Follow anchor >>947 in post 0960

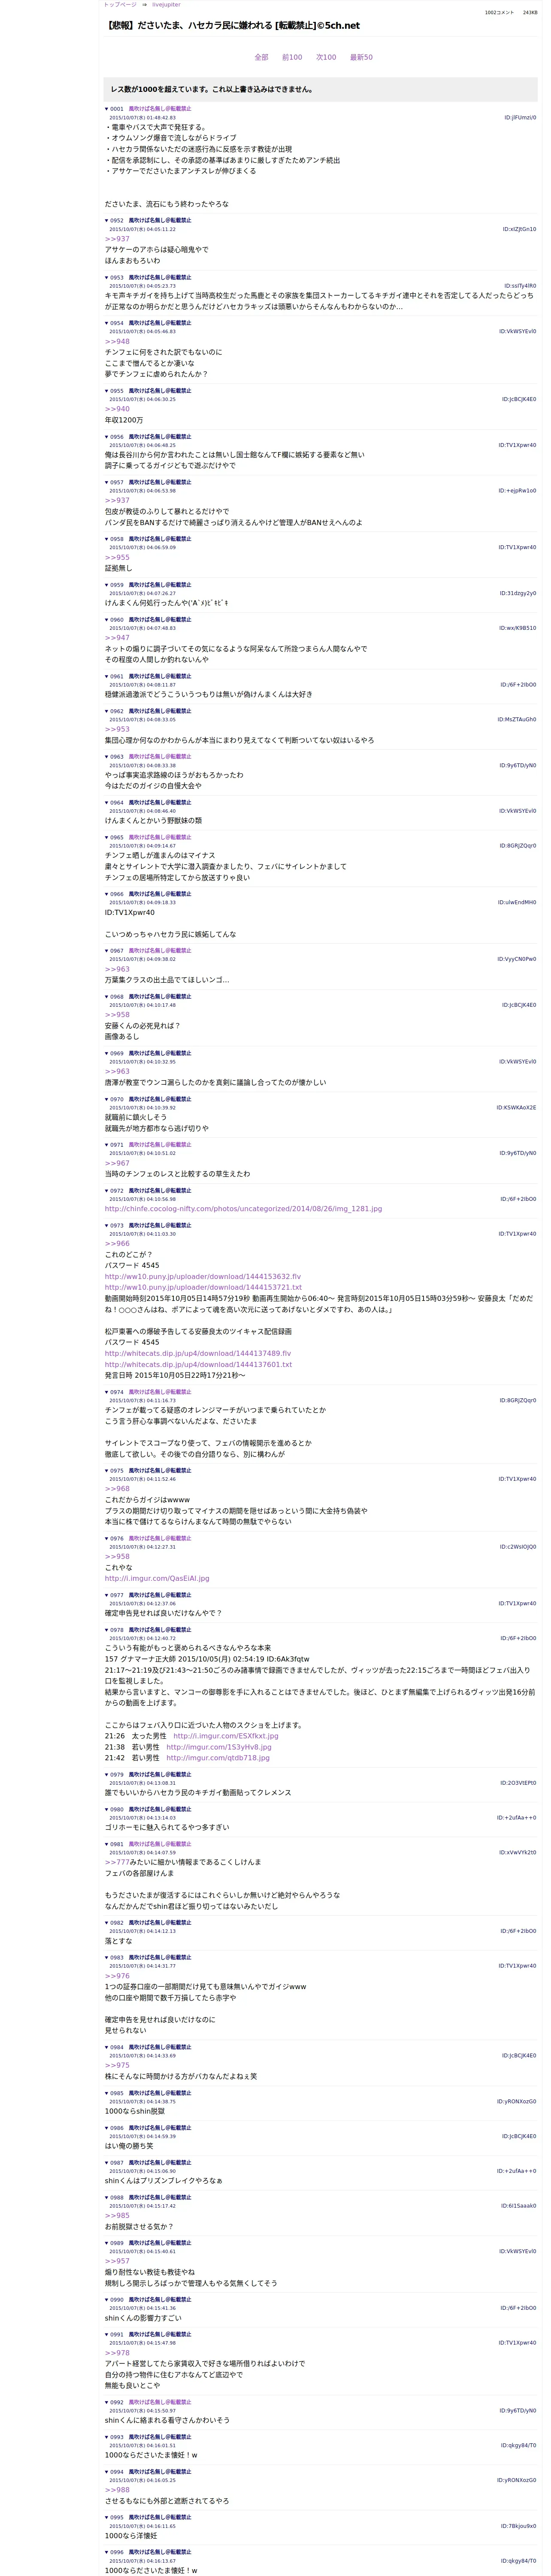click(x=117, y=638)
